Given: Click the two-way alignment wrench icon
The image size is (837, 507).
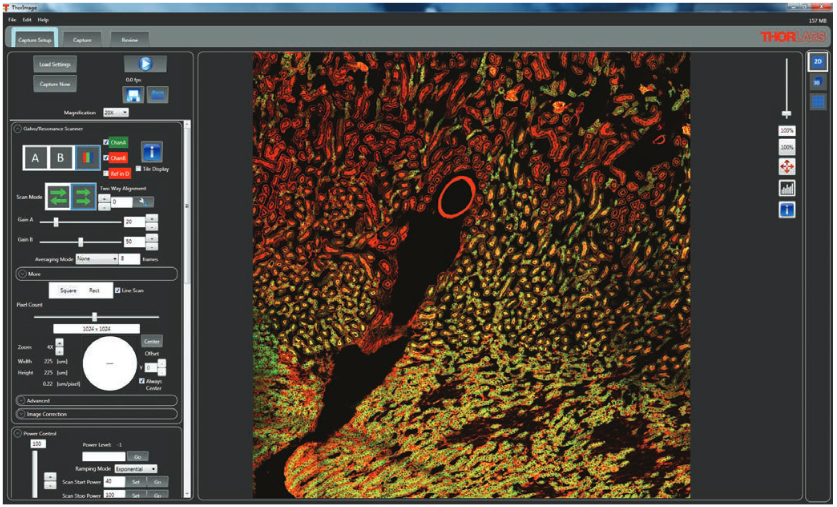Looking at the screenshot, I should (149, 201).
